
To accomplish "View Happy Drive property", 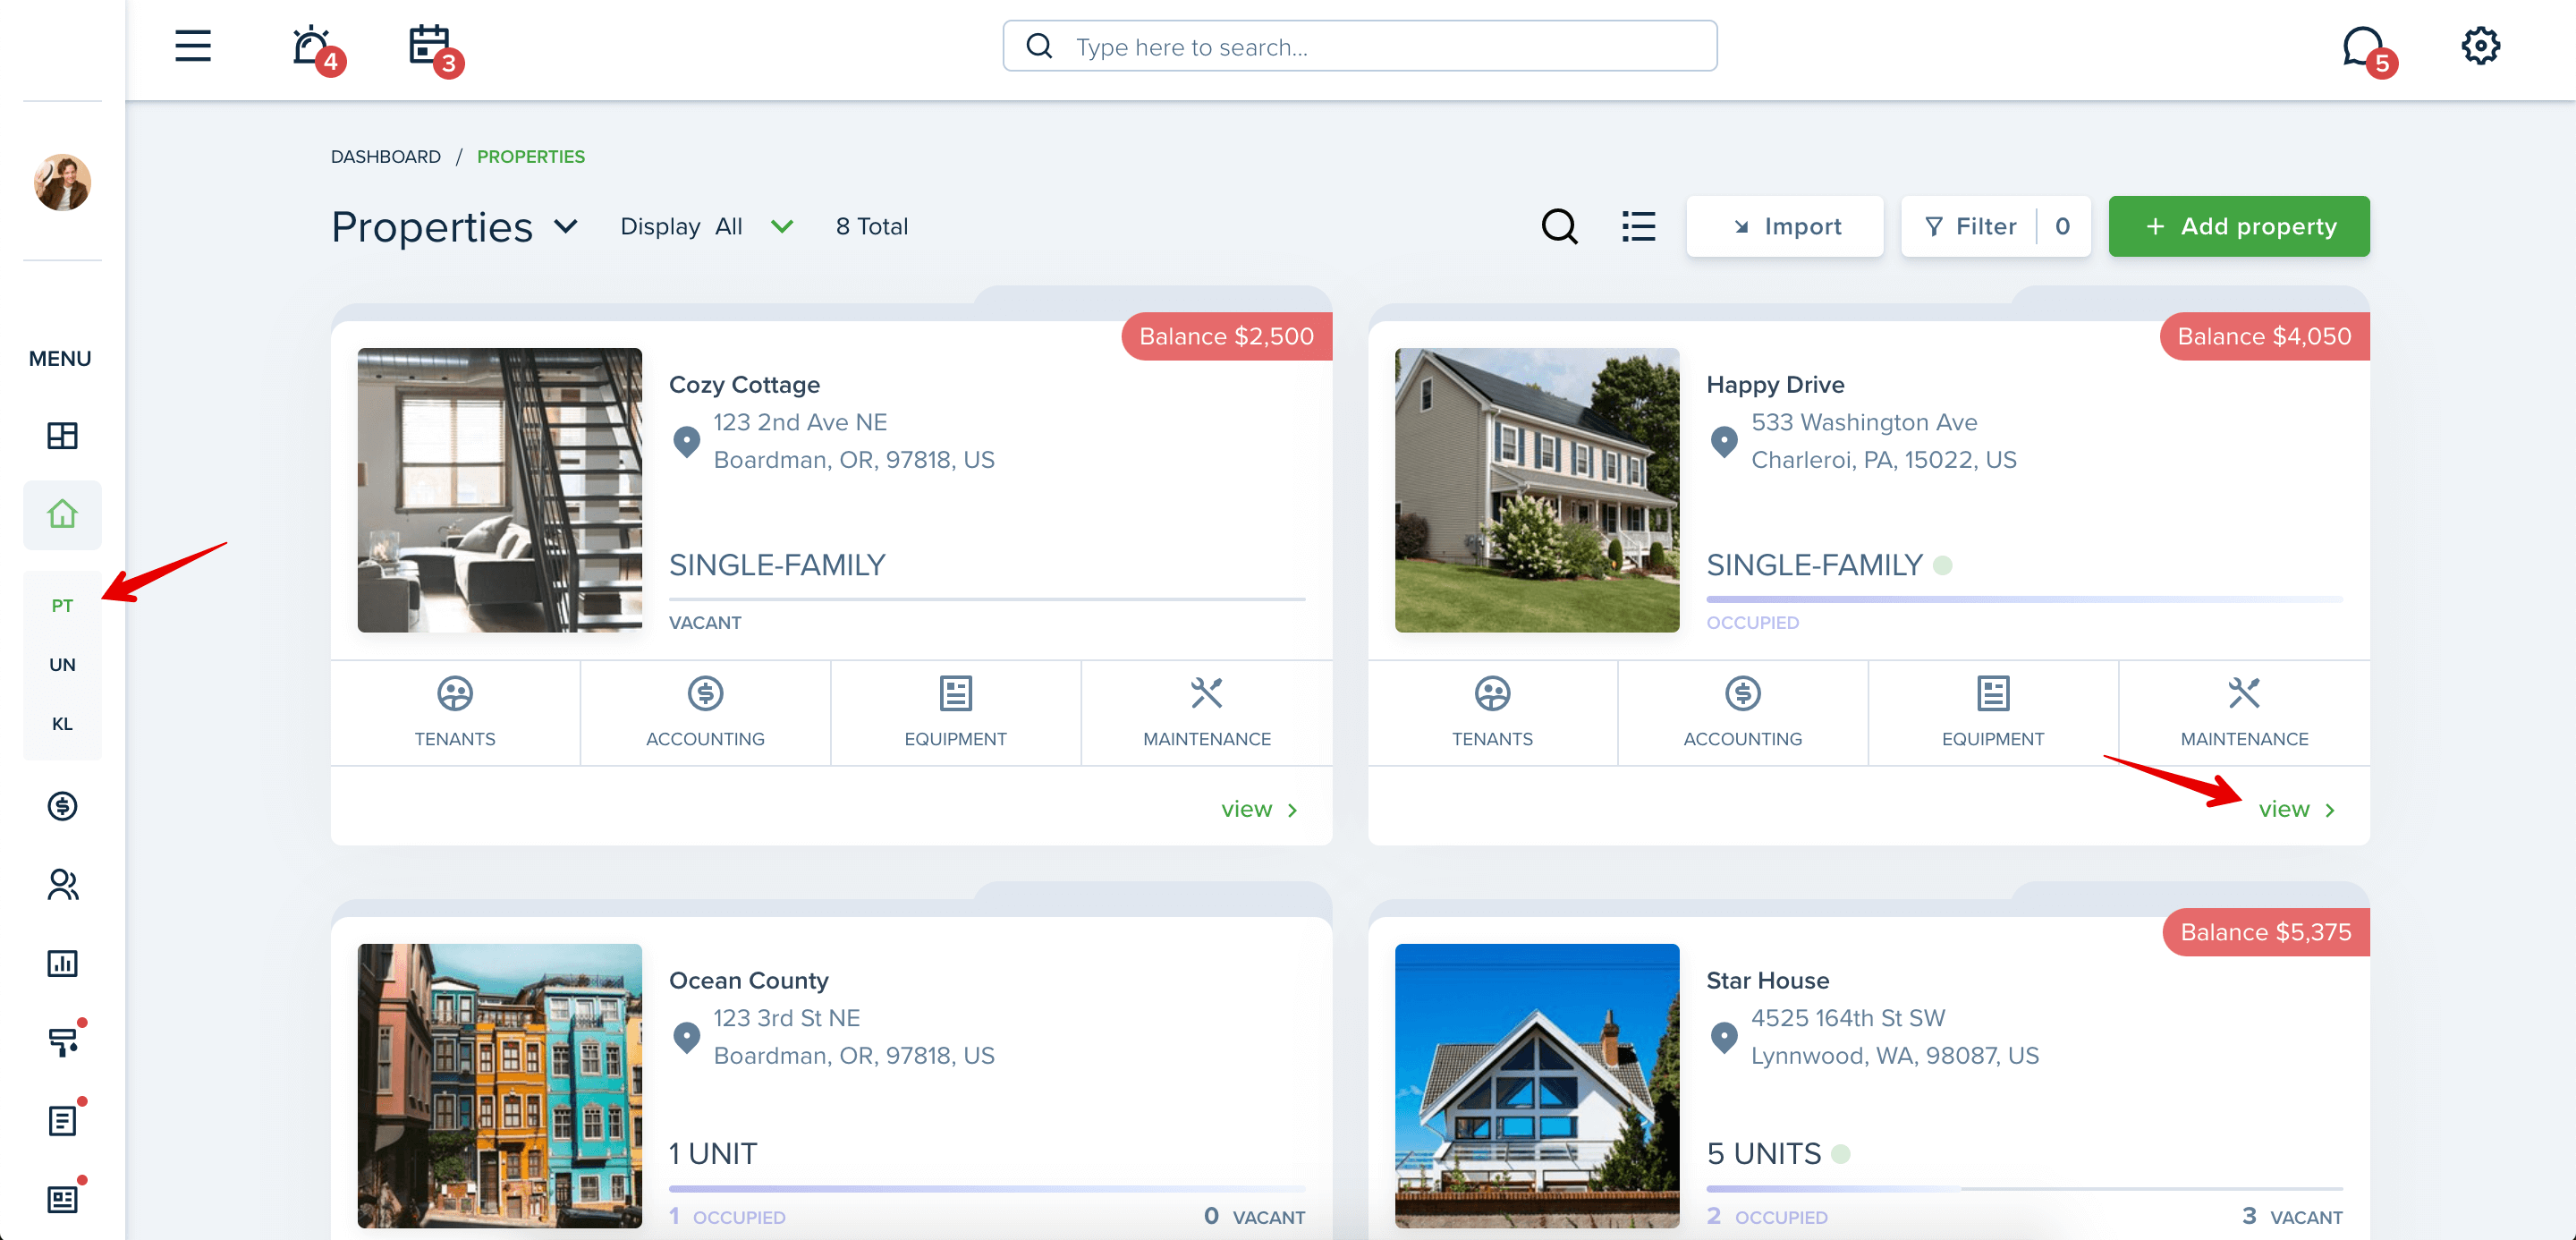I will pos(2297,809).
